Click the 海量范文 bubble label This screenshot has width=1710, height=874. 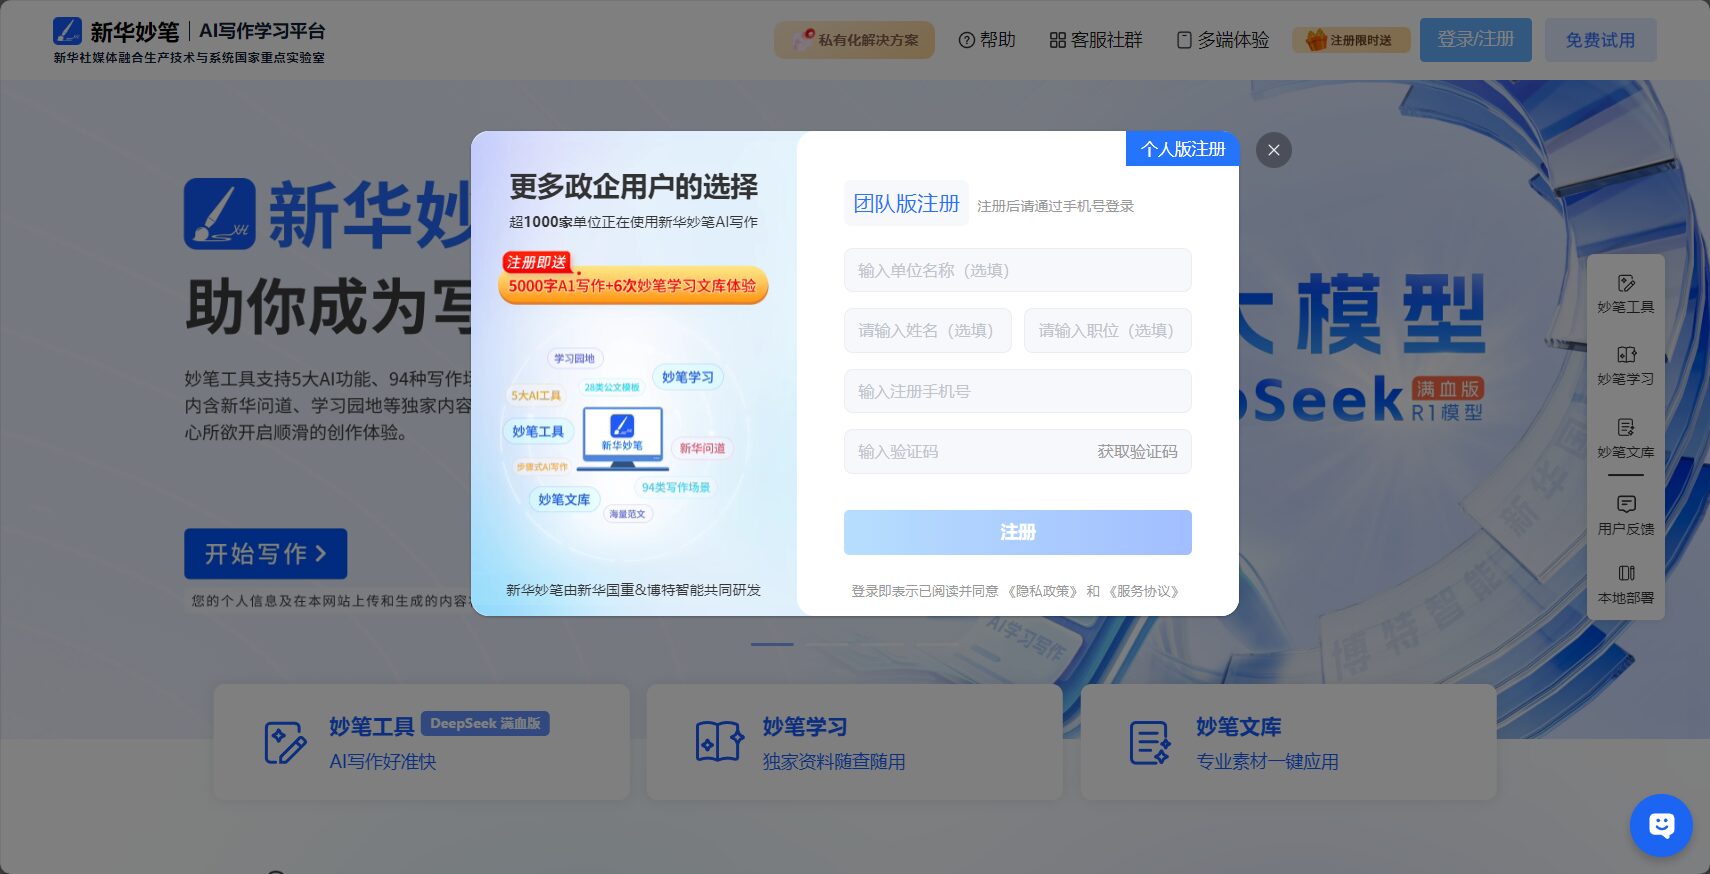[x=628, y=514]
